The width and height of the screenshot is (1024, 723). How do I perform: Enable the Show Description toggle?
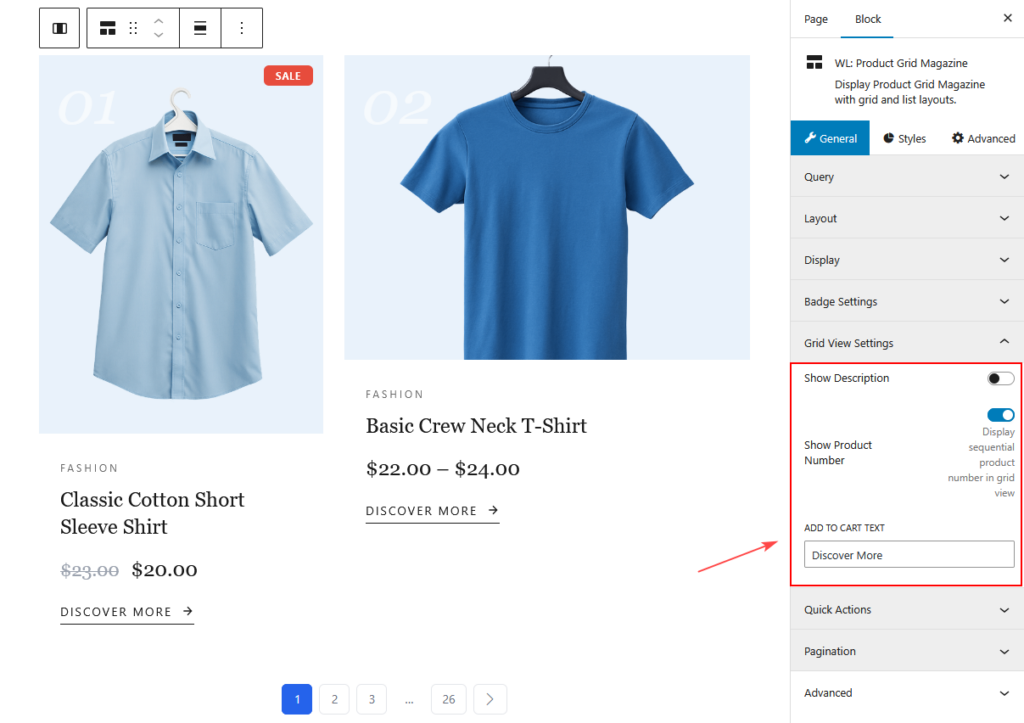point(1000,378)
